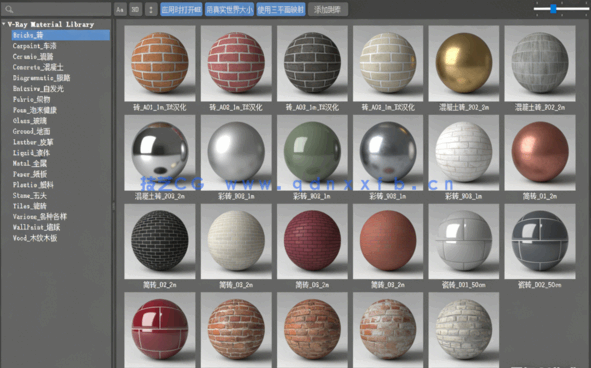Select the Liquid category in the tree
Image resolution: width=591 pixels, height=368 pixels.
[x=31, y=153]
